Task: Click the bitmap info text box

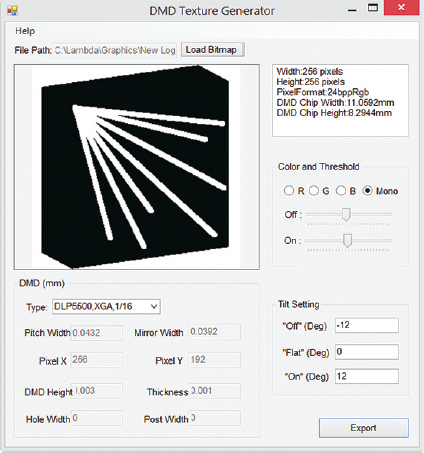Action: (x=340, y=100)
